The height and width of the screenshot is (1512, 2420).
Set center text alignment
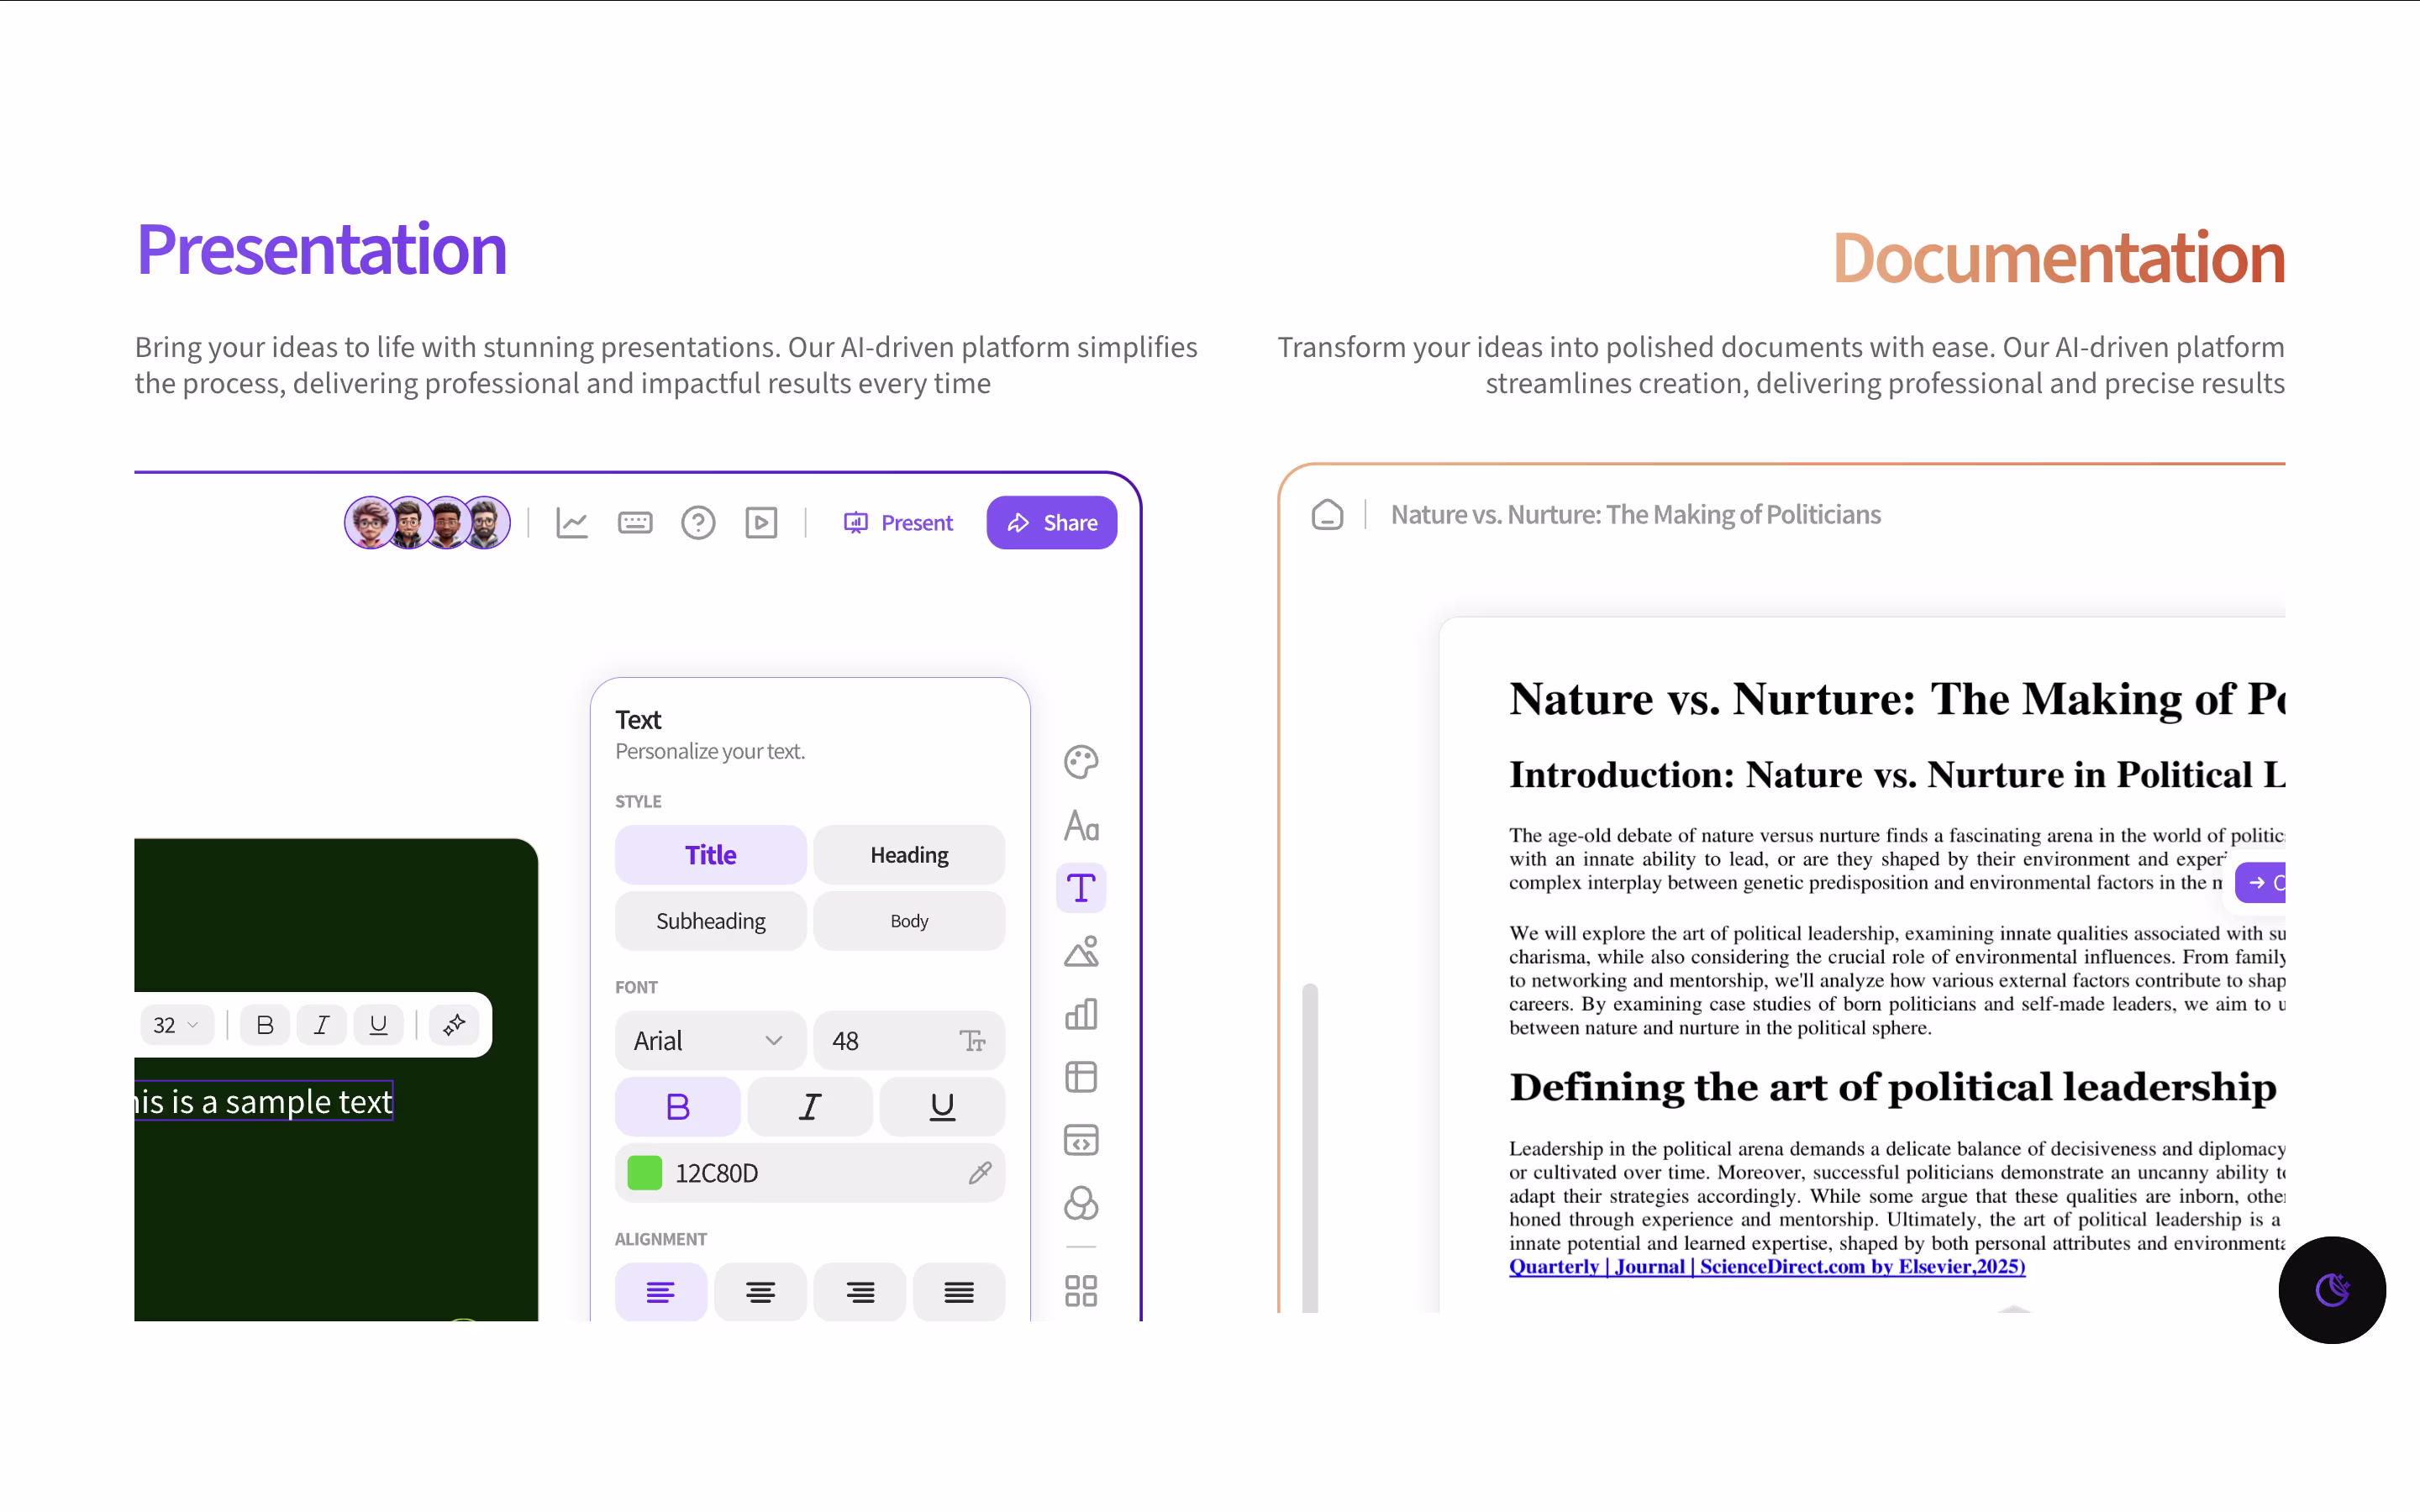click(760, 1293)
